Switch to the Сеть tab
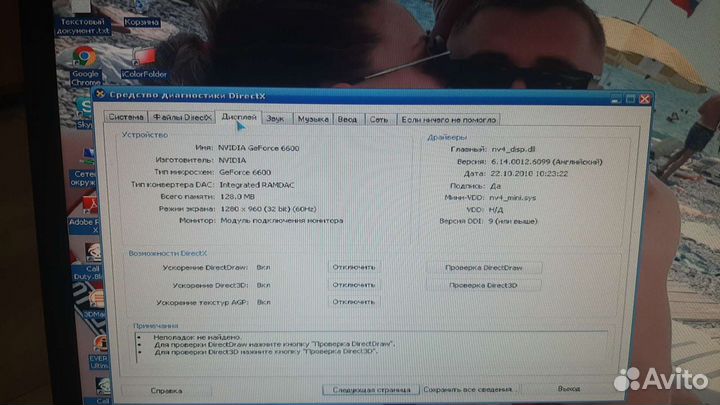 pos(378,119)
